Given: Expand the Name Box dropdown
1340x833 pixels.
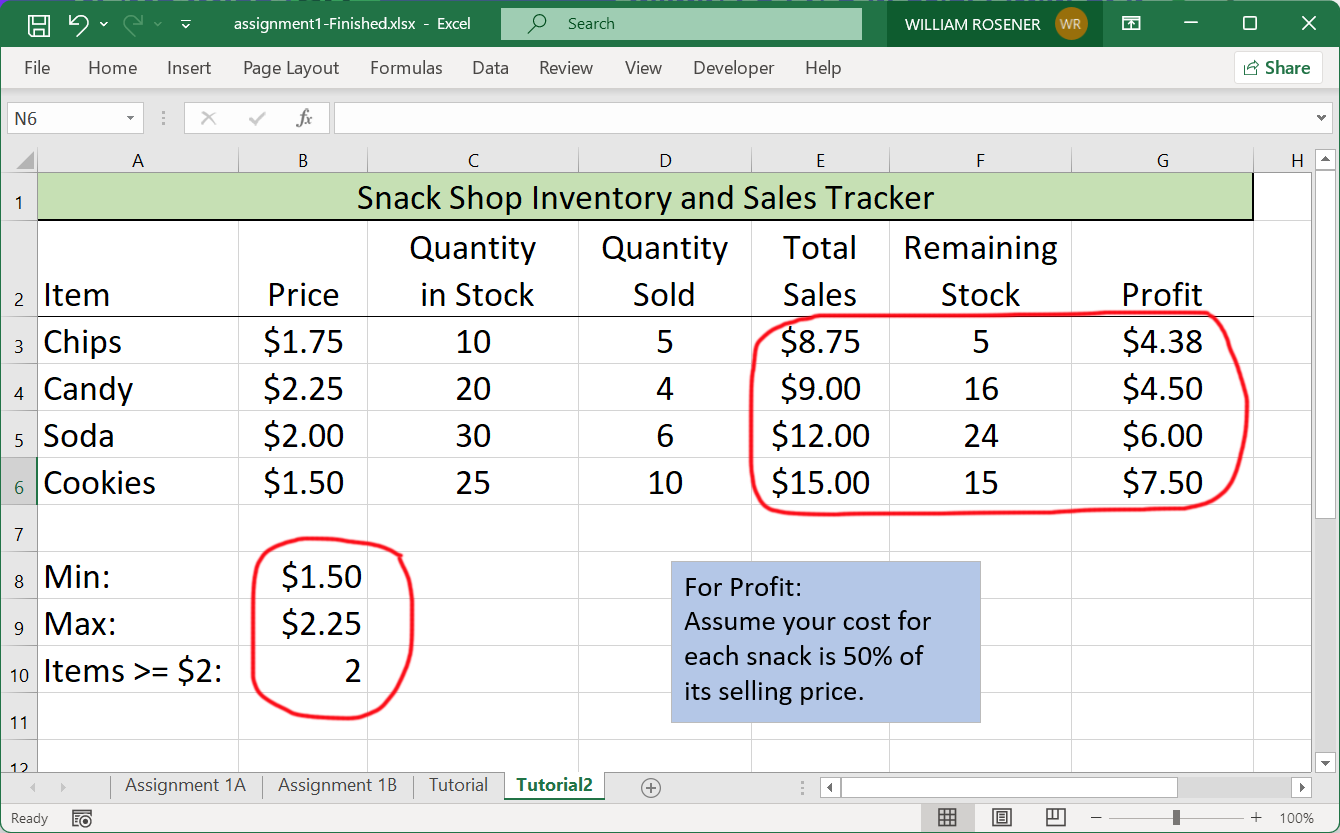Looking at the screenshot, I should click(x=130, y=119).
